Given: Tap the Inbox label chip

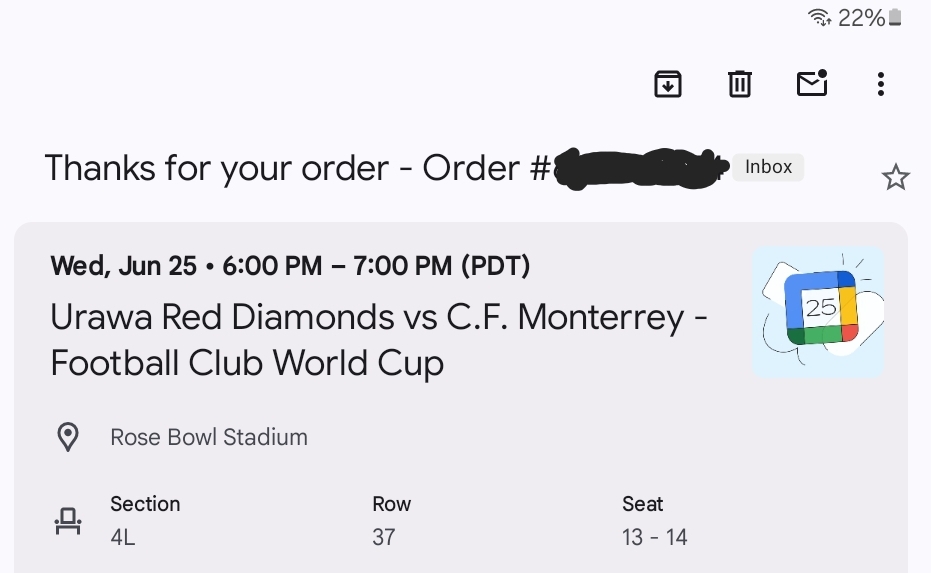Looking at the screenshot, I should tap(768, 167).
